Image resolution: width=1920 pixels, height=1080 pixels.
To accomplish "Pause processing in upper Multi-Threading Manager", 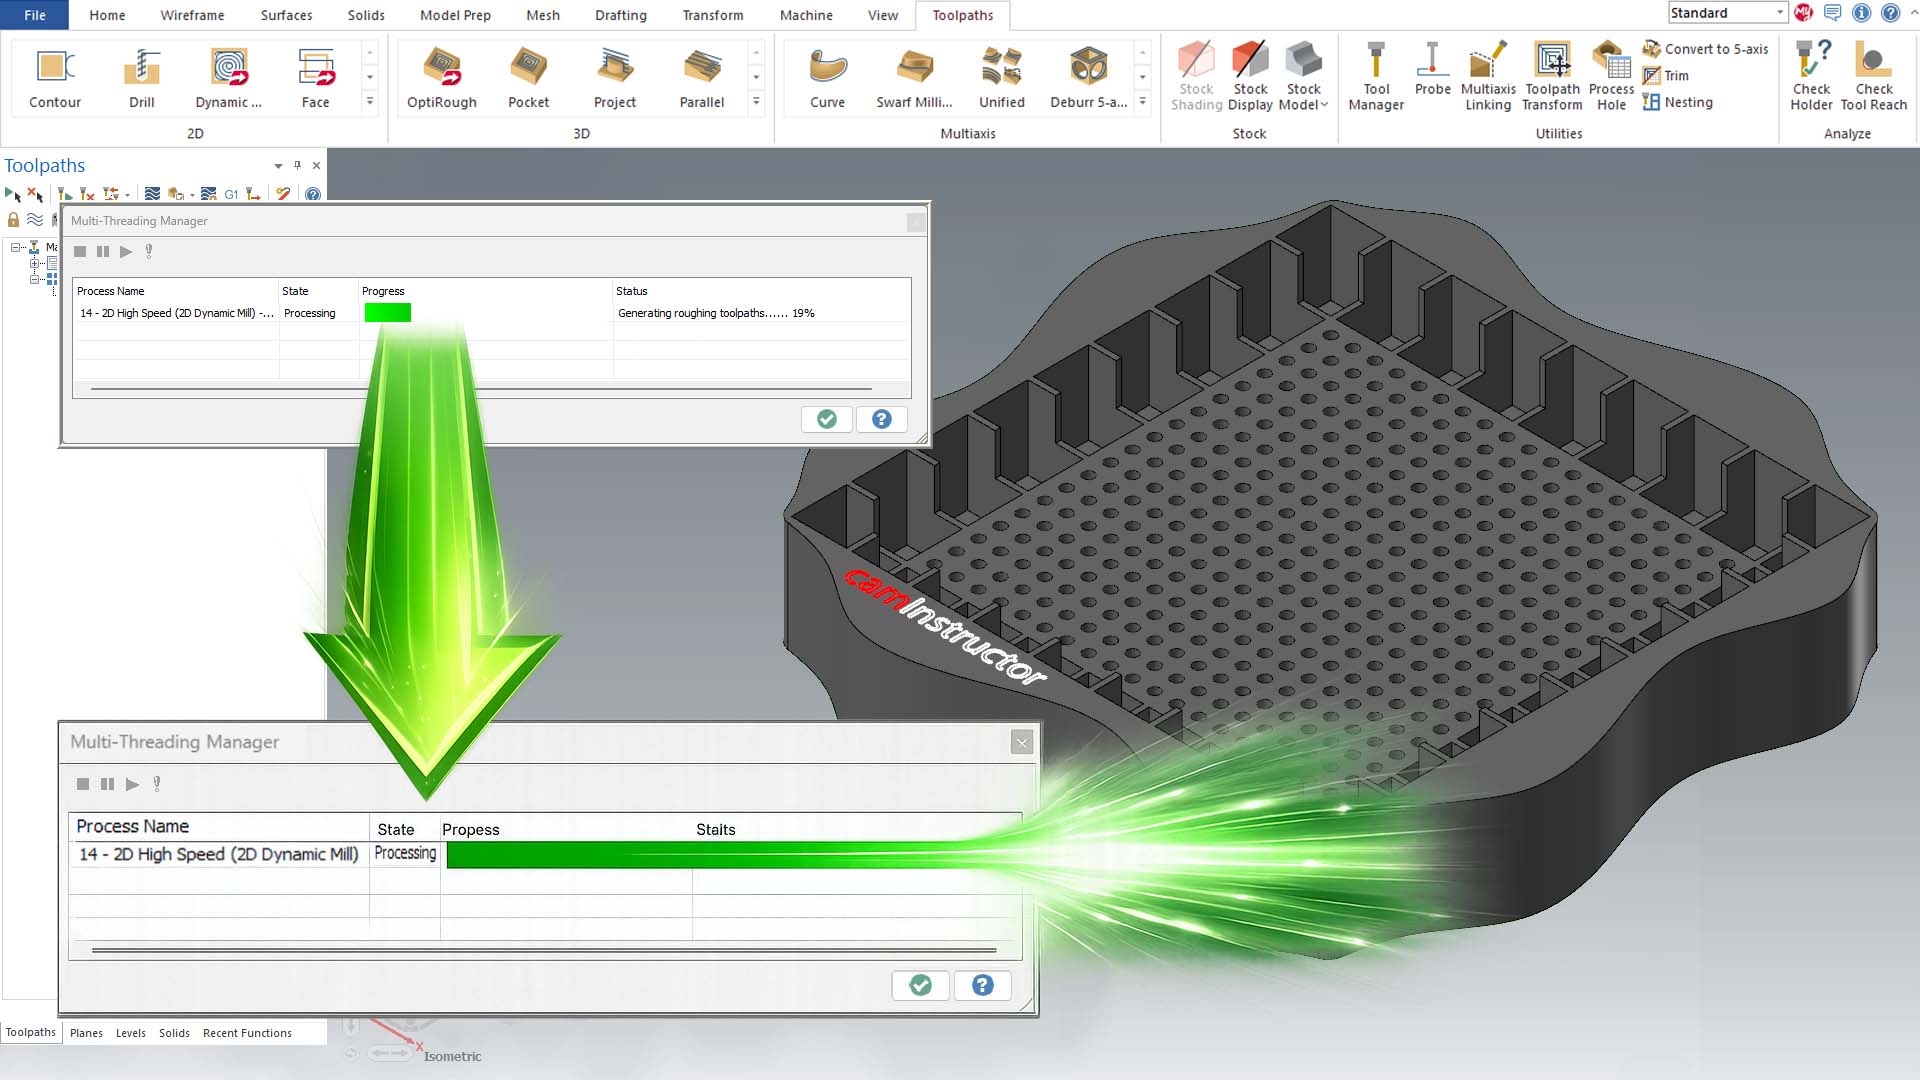I will pos(102,252).
